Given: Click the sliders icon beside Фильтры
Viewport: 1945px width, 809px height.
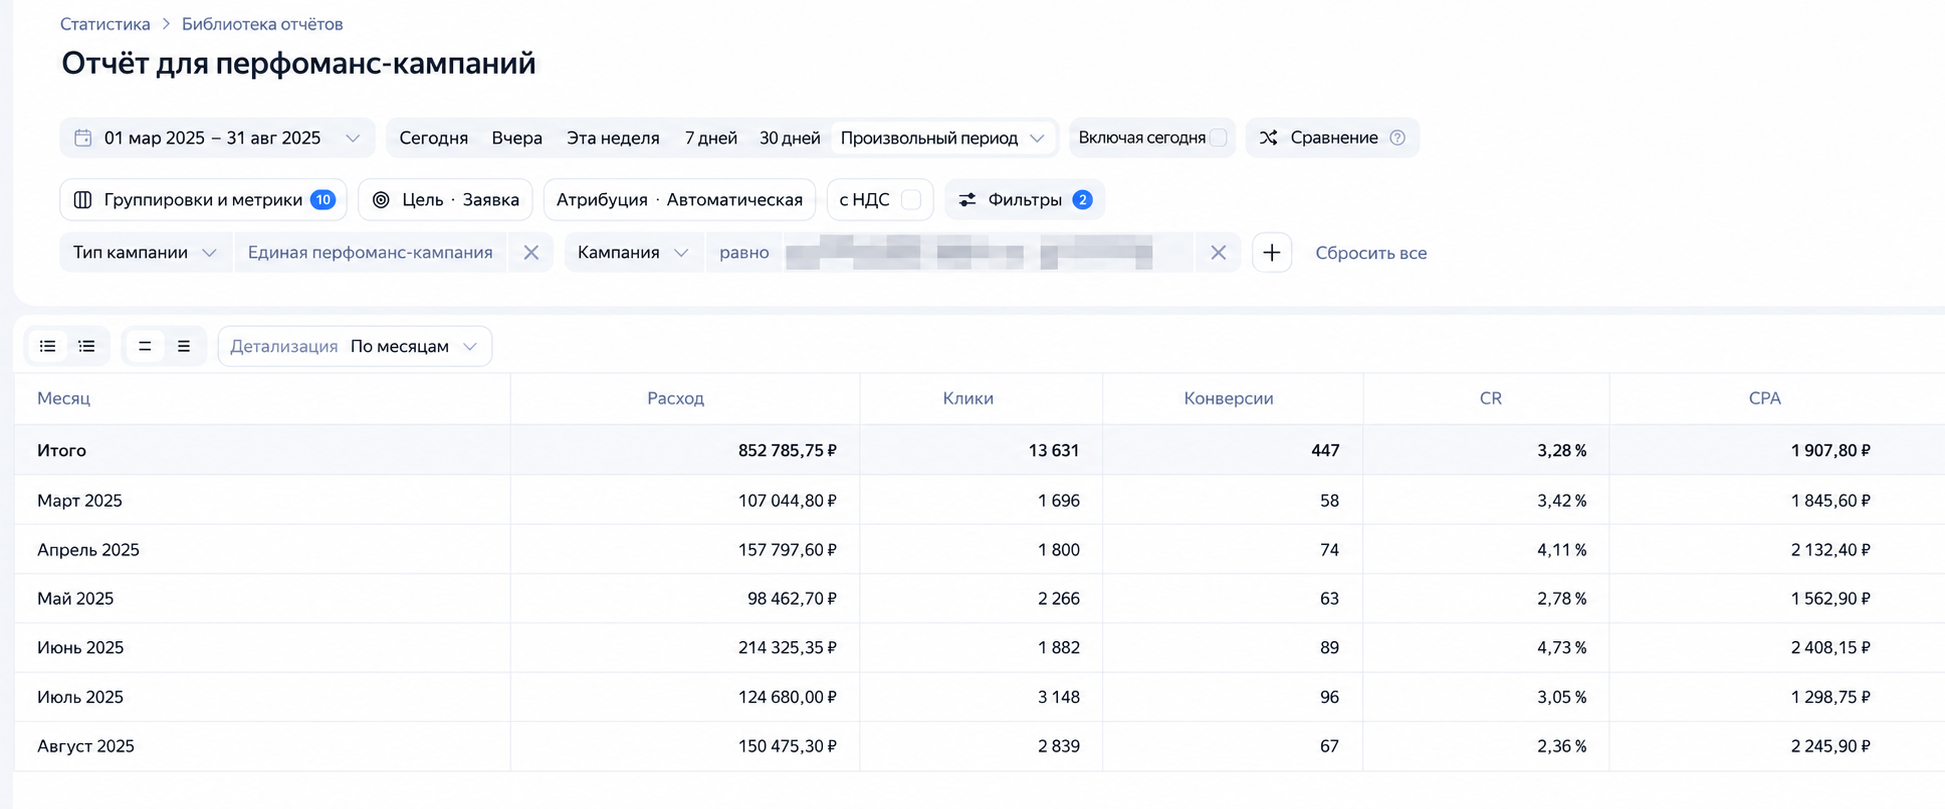Looking at the screenshot, I should (x=967, y=200).
